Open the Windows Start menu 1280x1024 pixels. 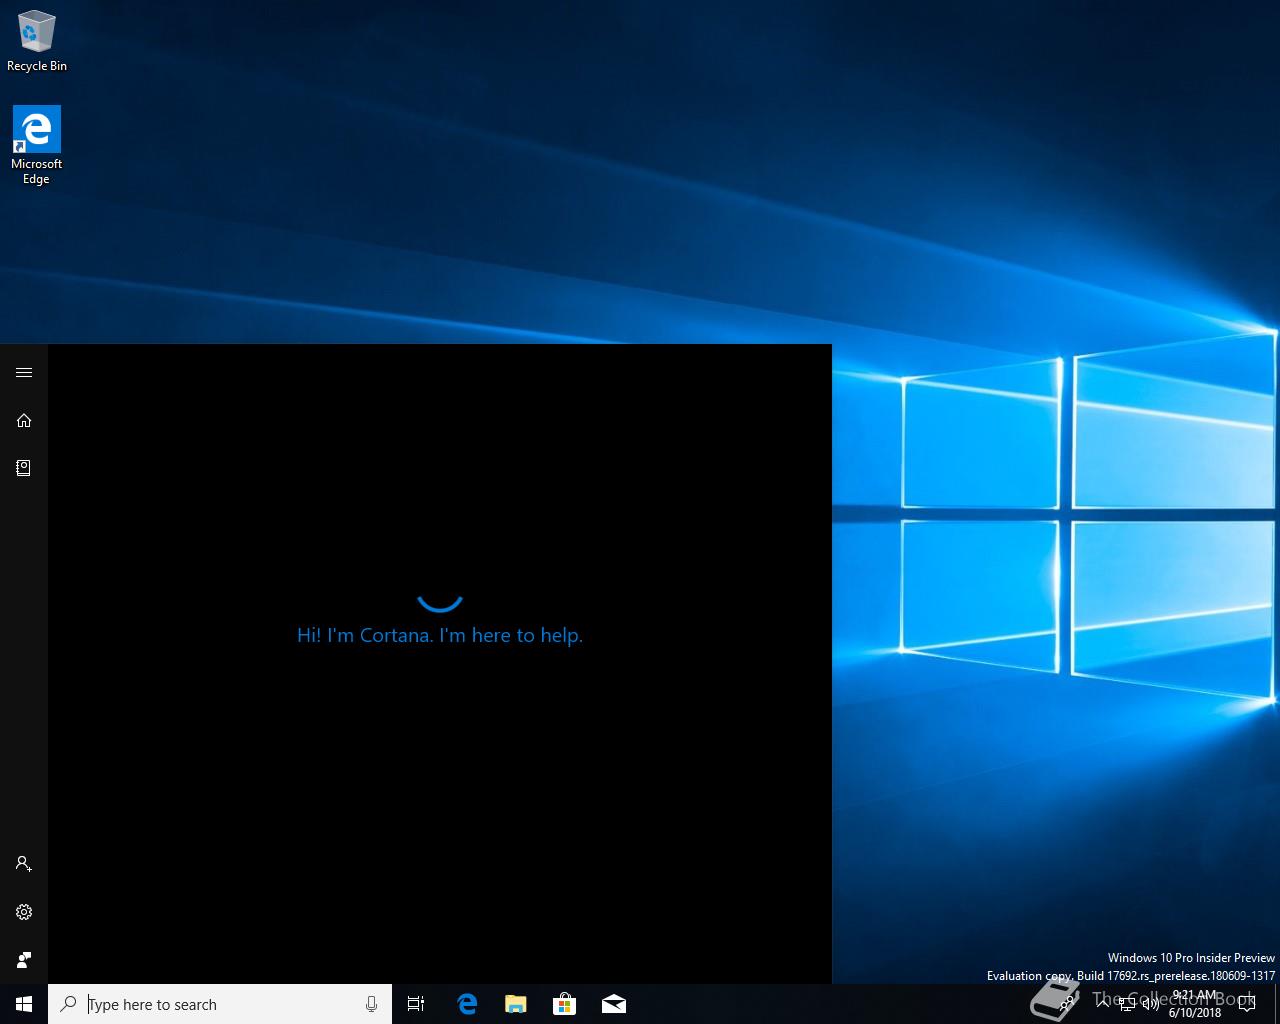click(x=24, y=1004)
